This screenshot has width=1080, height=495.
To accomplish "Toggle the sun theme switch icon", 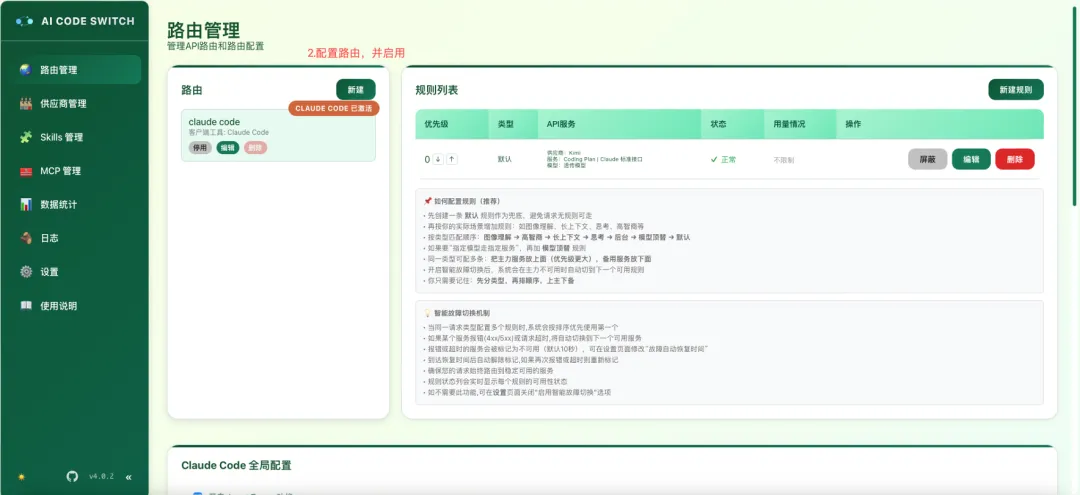I will [x=21, y=476].
